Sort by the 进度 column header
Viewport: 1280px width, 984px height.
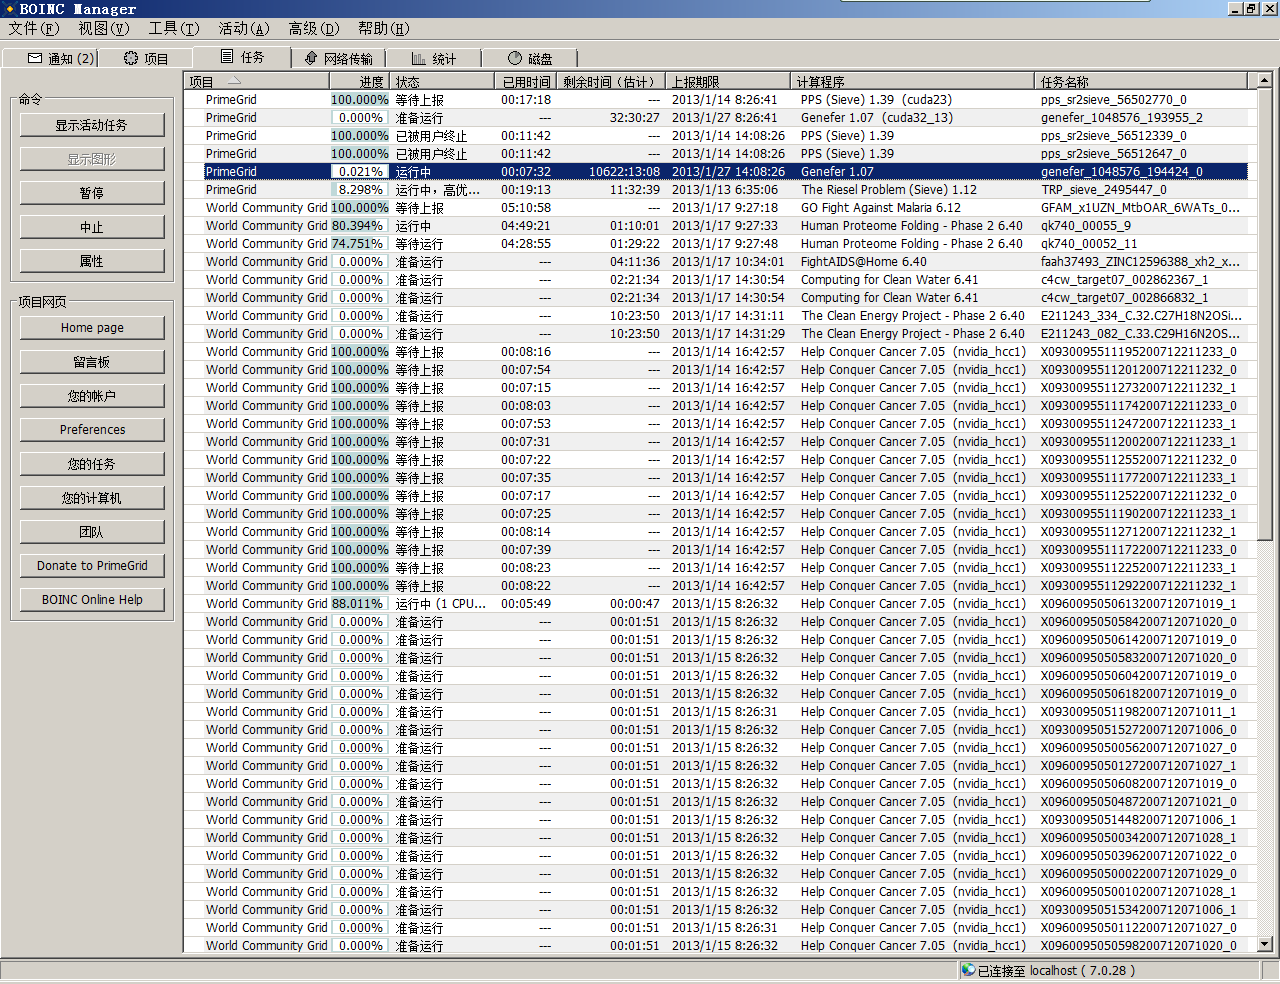tap(361, 82)
